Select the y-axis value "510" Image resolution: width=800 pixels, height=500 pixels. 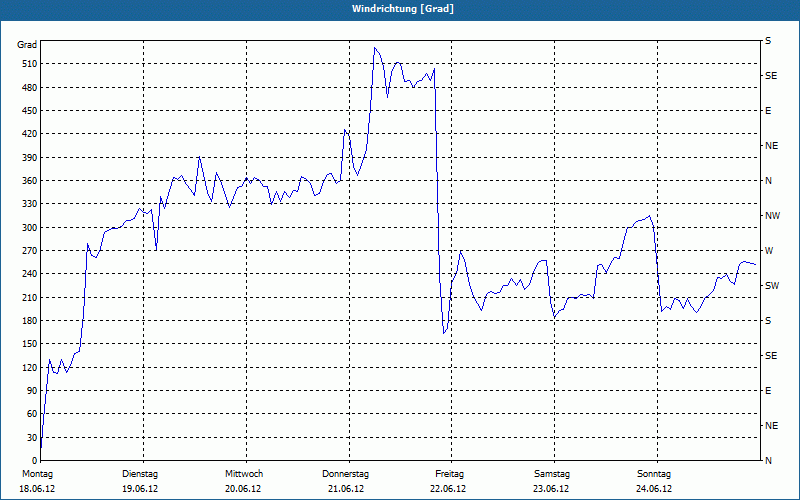[x=30, y=64]
